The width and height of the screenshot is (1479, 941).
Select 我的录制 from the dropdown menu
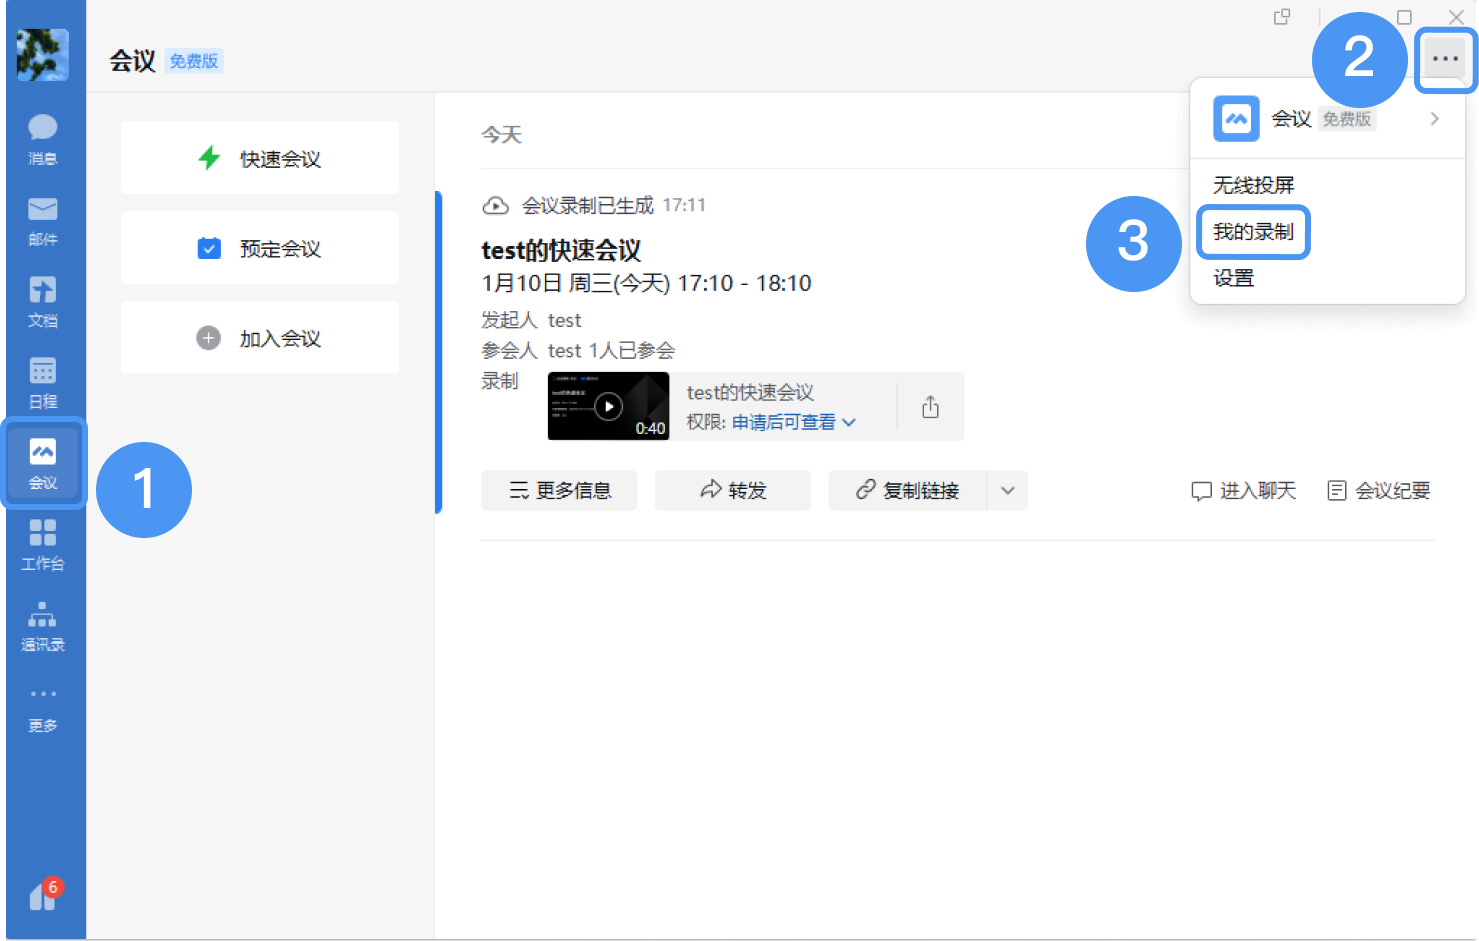pos(1253,232)
